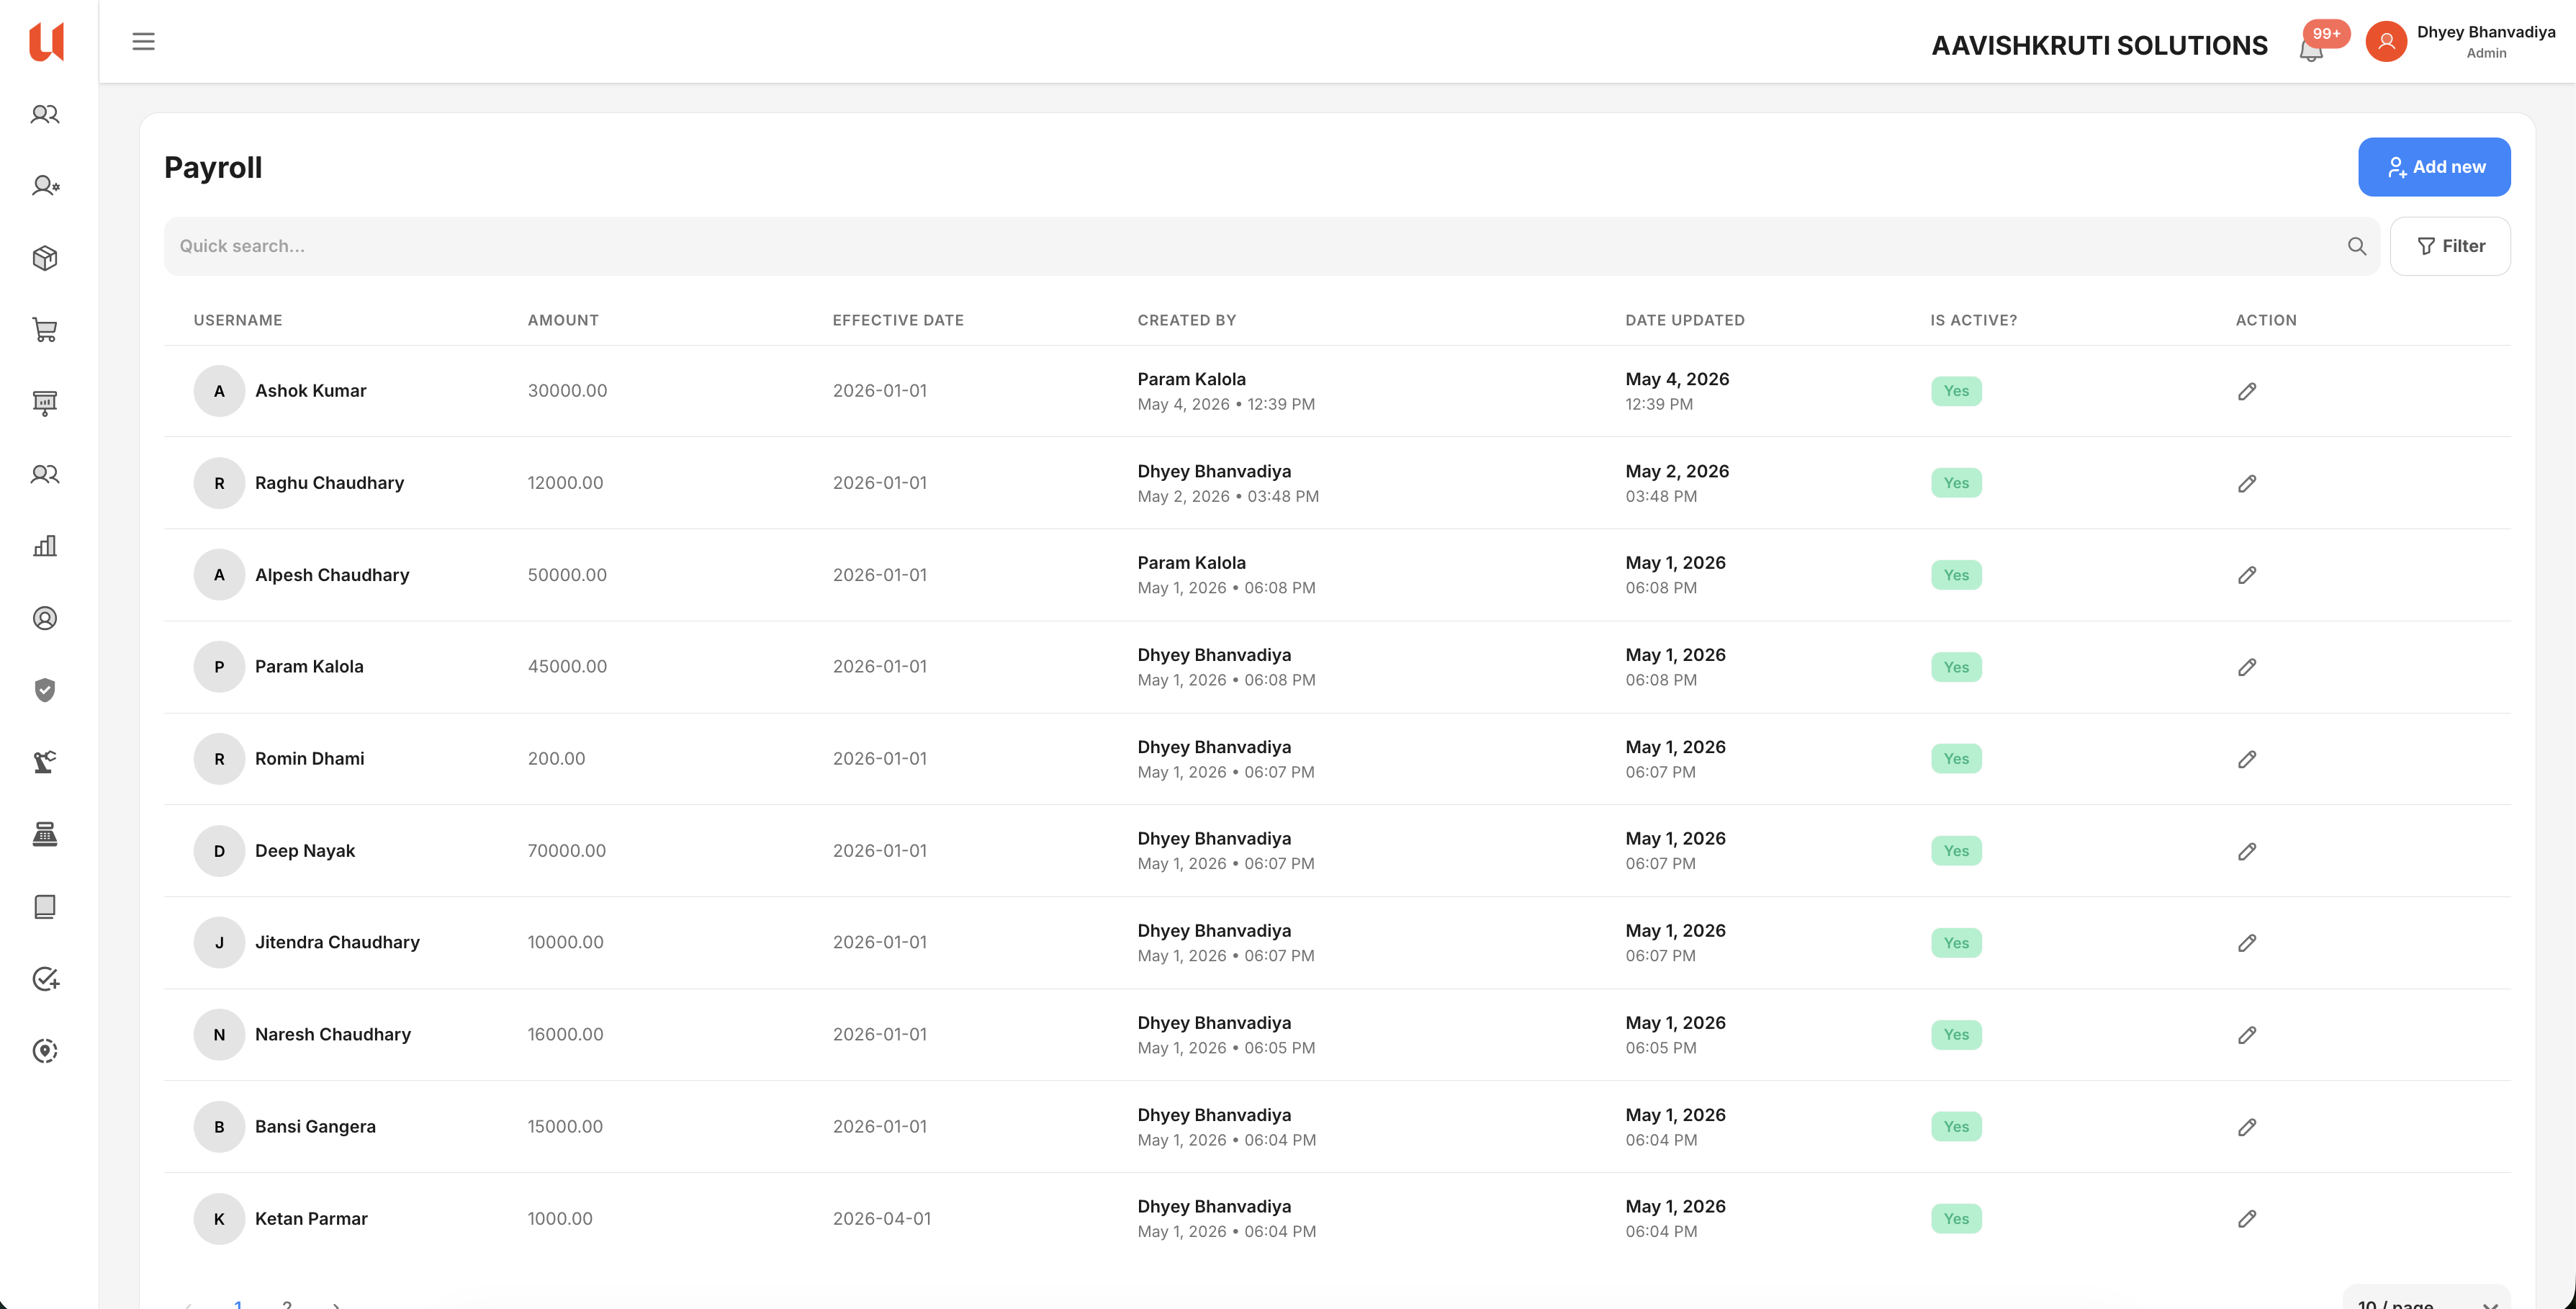
Task: Edit Bansi Gangera's payroll entry
Action: pyautogui.click(x=2246, y=1127)
